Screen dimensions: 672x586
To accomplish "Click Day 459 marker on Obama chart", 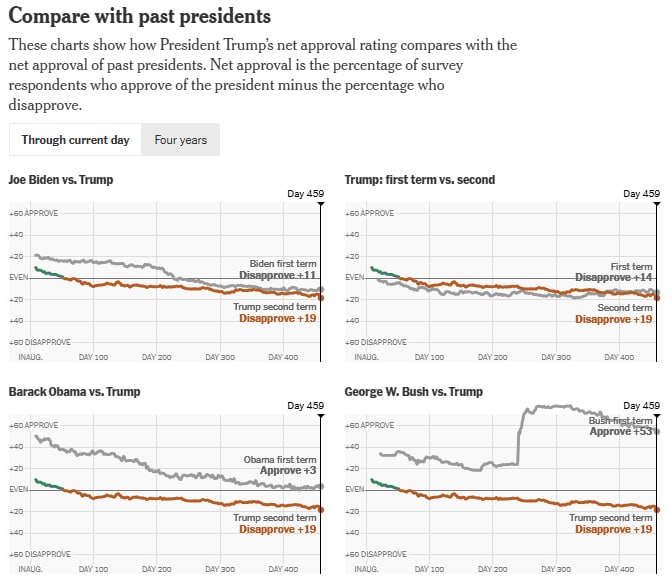I will click(x=305, y=406).
